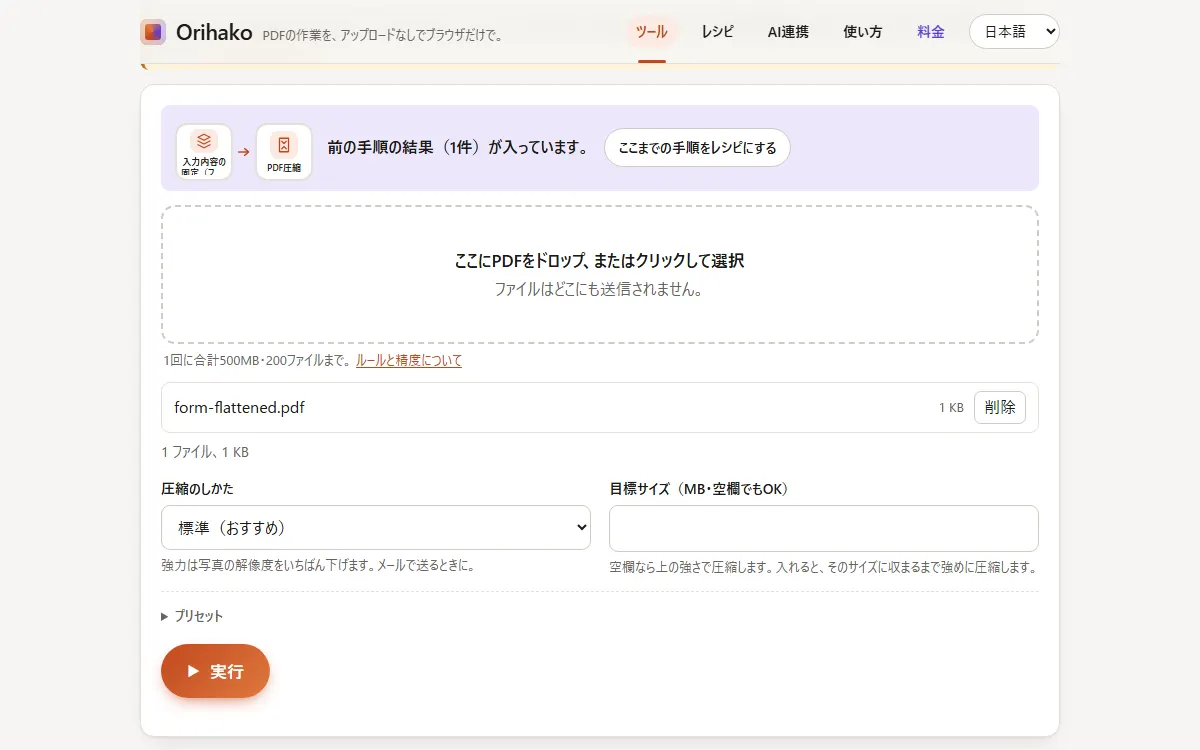Click the 目標サイズ input field

pos(824,528)
